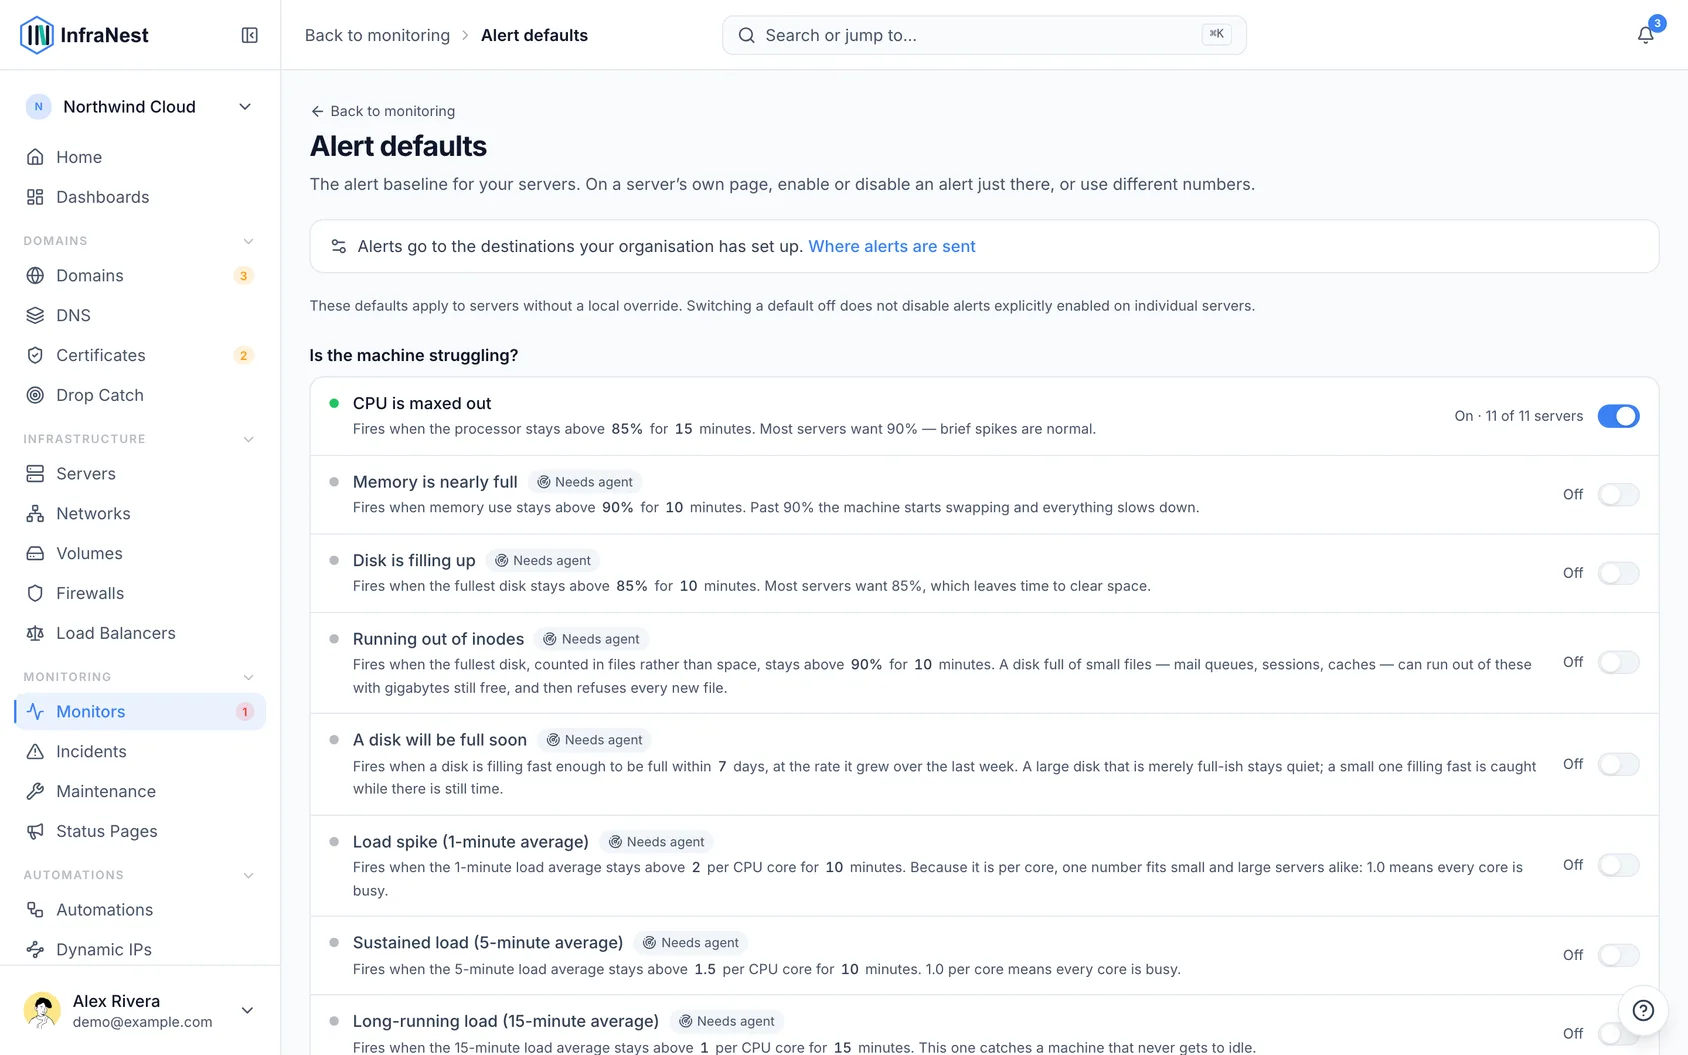Enable Sustained load 5-minute average alert
Viewport: 1688px width, 1055px height.
click(x=1618, y=955)
